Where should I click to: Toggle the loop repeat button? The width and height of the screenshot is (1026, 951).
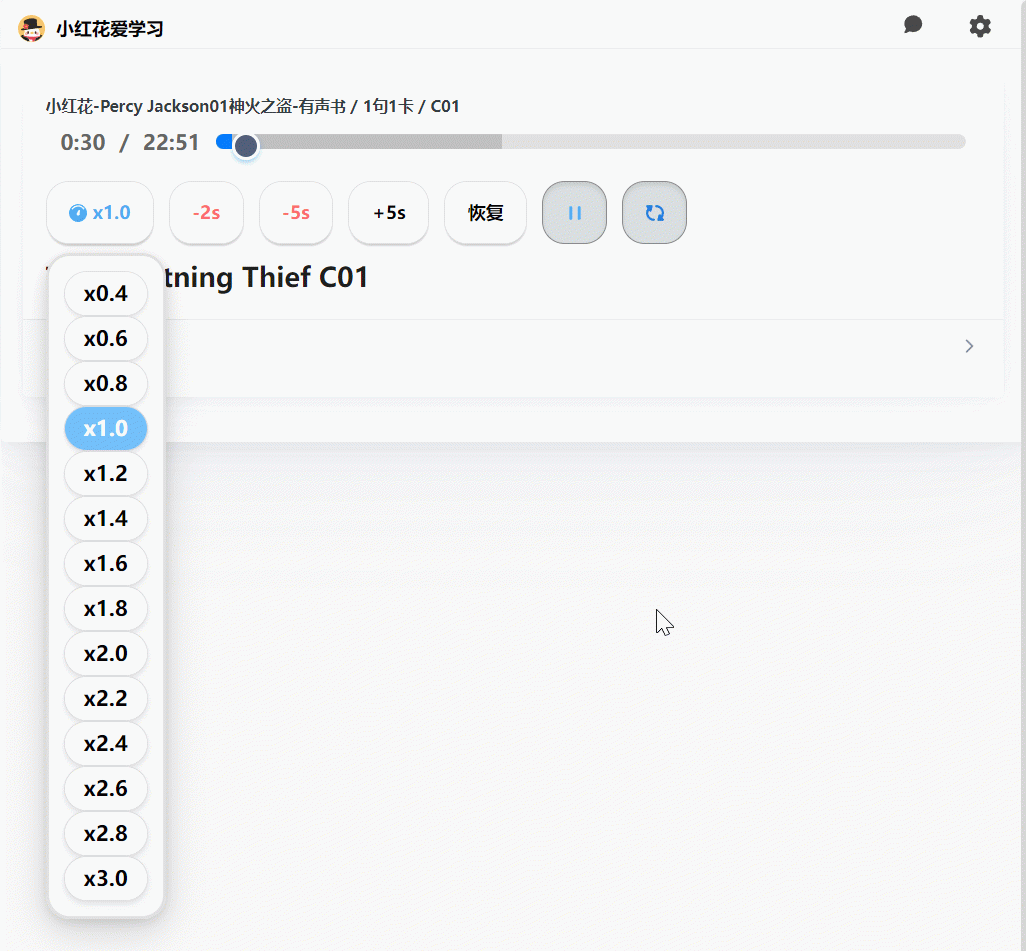pyautogui.click(x=654, y=213)
